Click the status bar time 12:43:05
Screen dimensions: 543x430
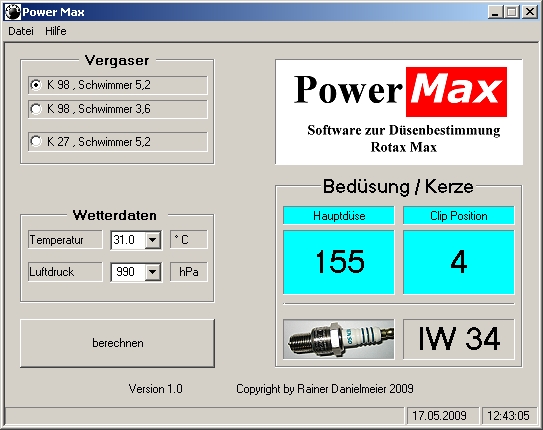pyautogui.click(x=509, y=415)
